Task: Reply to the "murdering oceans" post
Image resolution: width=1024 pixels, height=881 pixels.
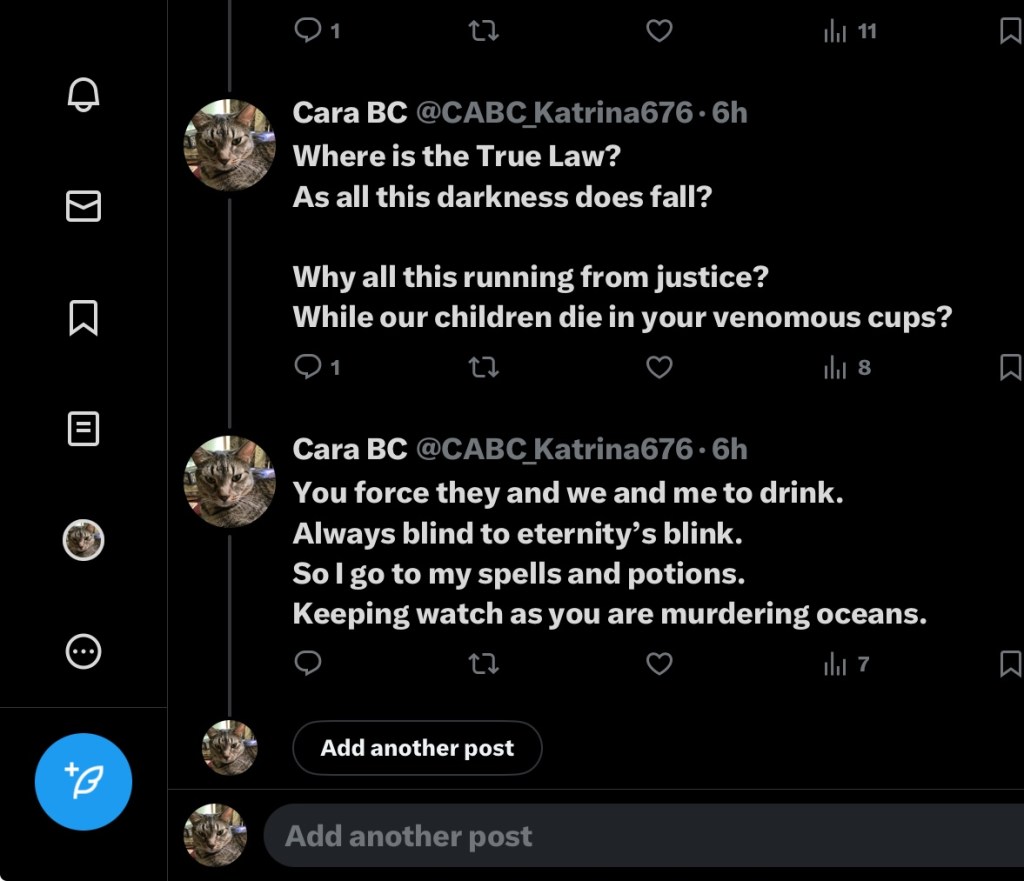Action: [308, 663]
